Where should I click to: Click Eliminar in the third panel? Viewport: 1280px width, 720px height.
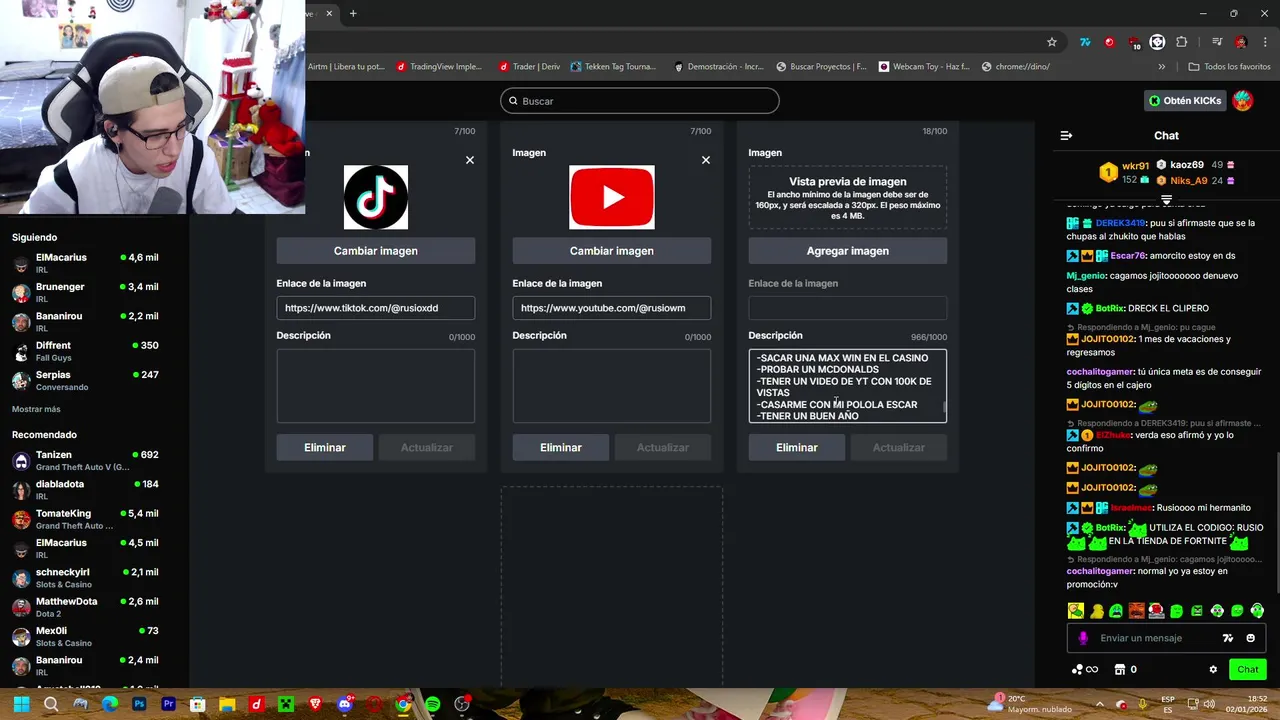coord(797,448)
